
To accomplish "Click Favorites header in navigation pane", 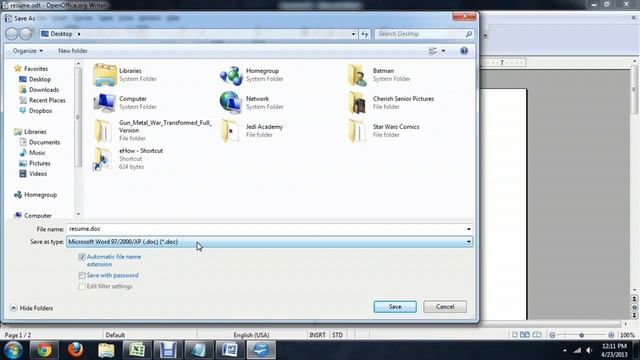I will pos(31,69).
